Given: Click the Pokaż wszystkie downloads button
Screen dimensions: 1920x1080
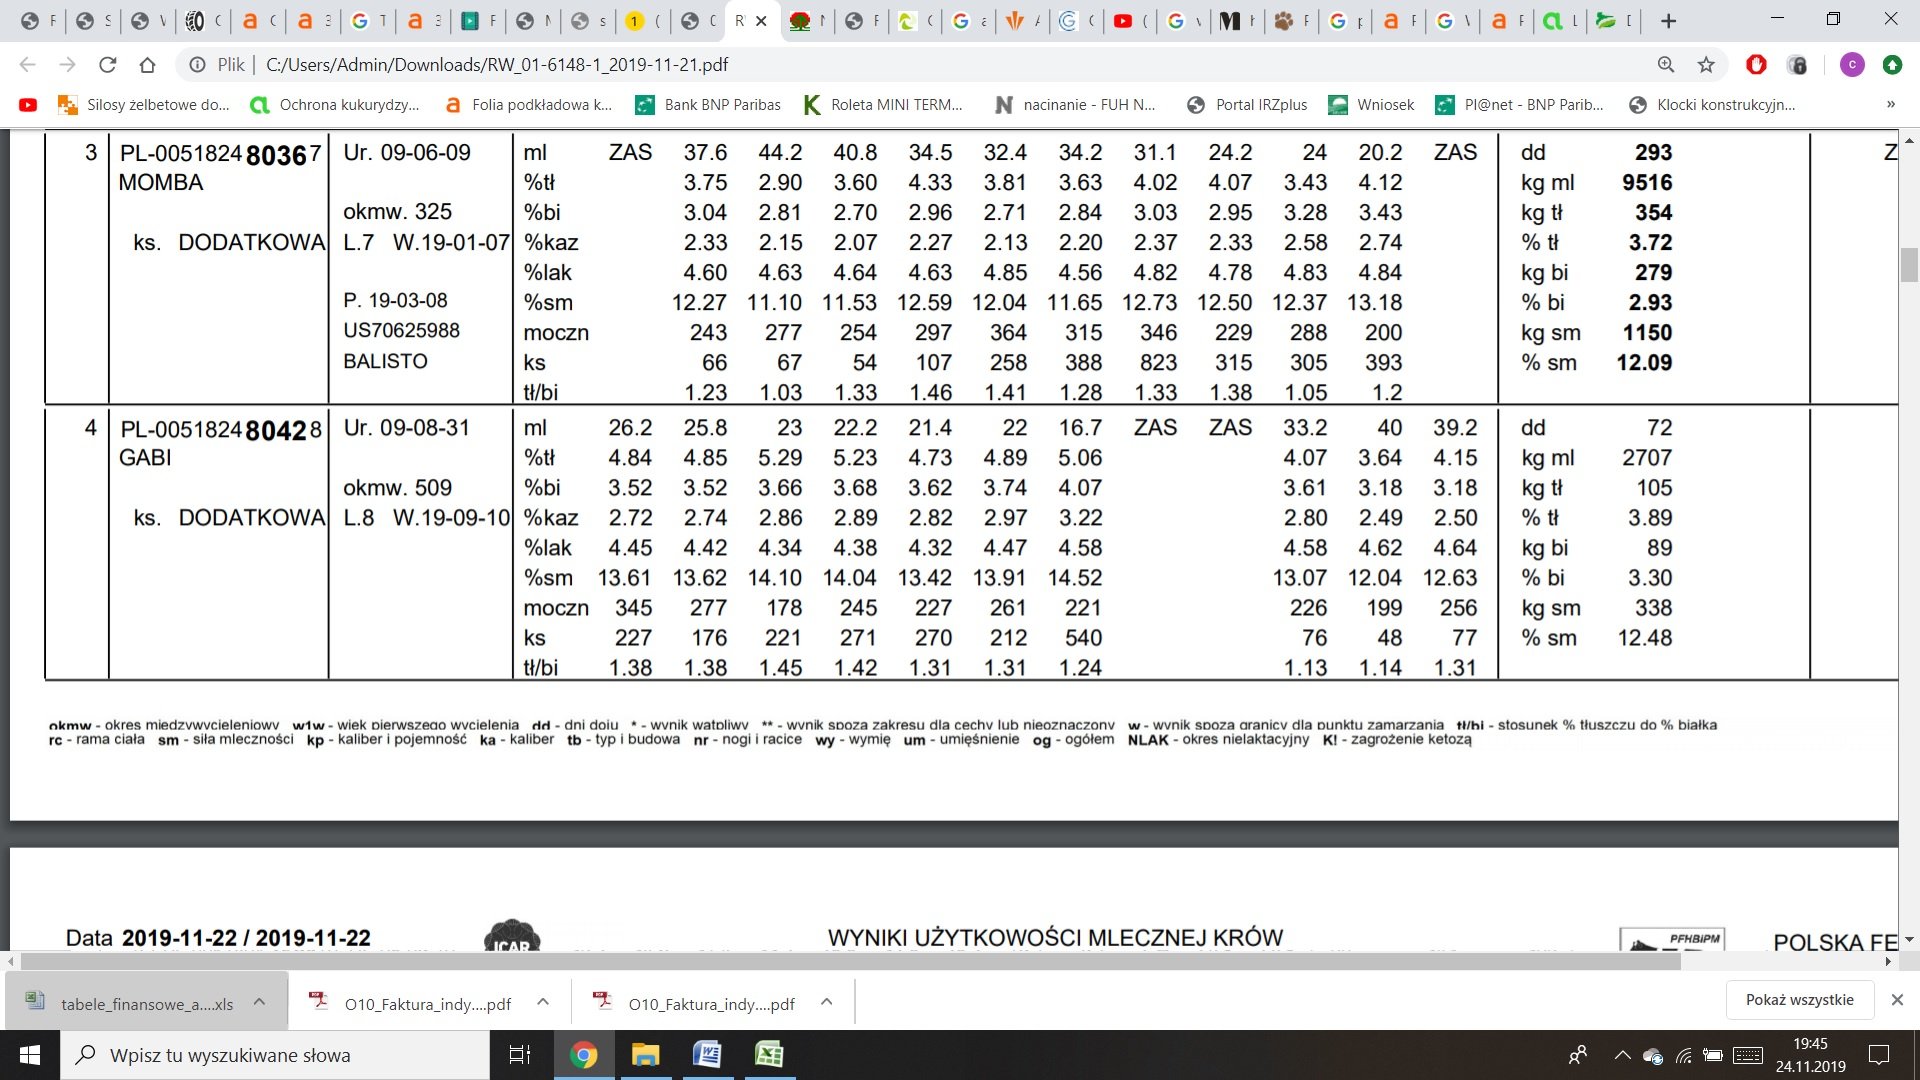Looking at the screenshot, I should point(1799,1000).
